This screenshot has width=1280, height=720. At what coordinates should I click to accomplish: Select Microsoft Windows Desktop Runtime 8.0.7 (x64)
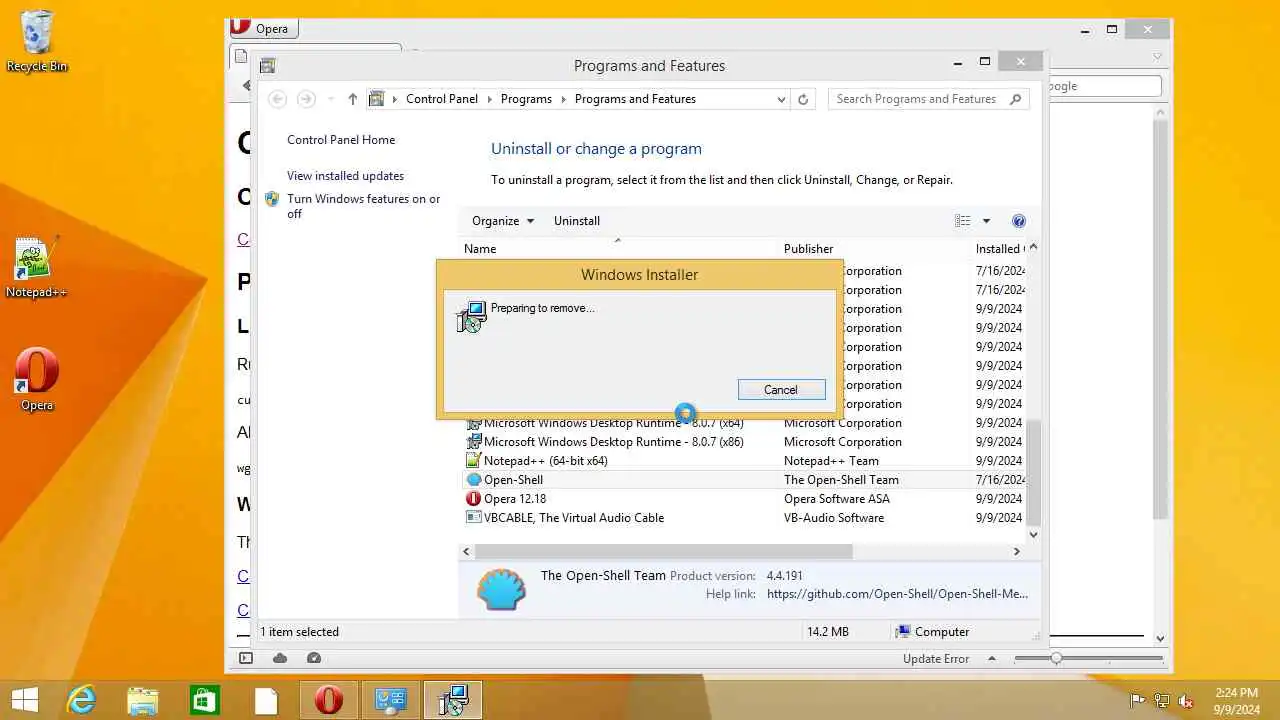(745, 423)
